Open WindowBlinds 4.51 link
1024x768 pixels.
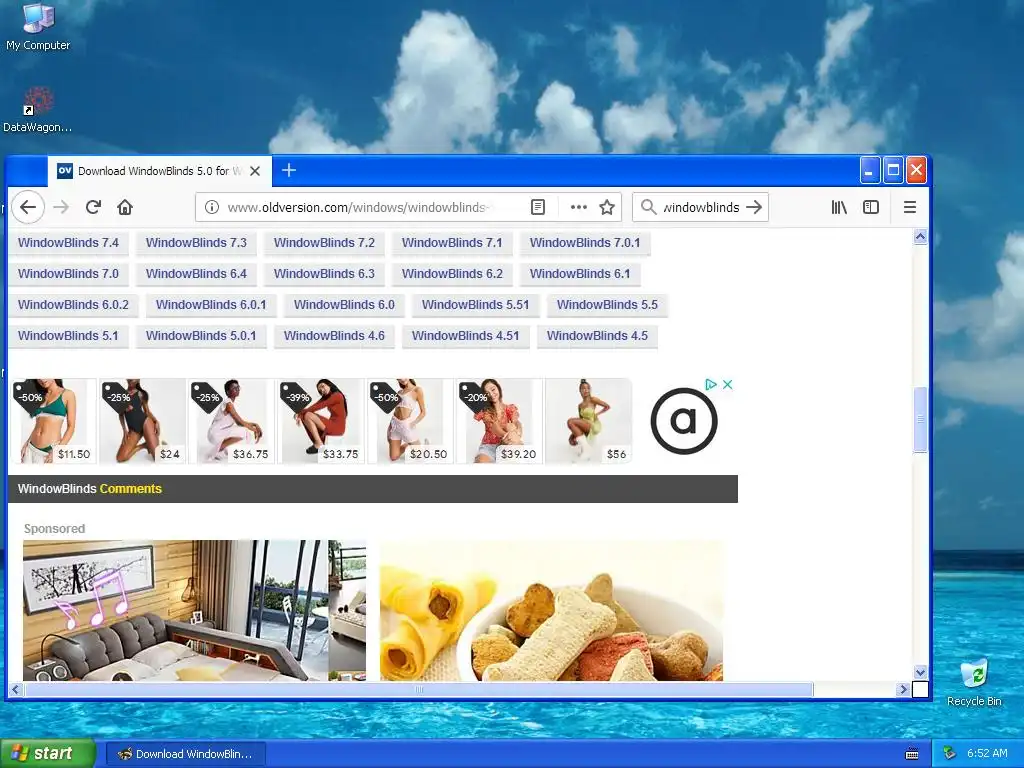[x=466, y=336]
